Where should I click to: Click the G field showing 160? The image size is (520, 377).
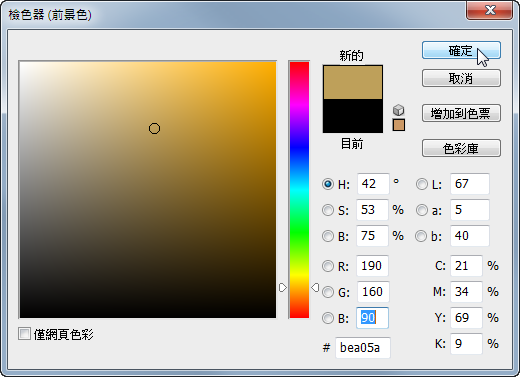(x=373, y=292)
